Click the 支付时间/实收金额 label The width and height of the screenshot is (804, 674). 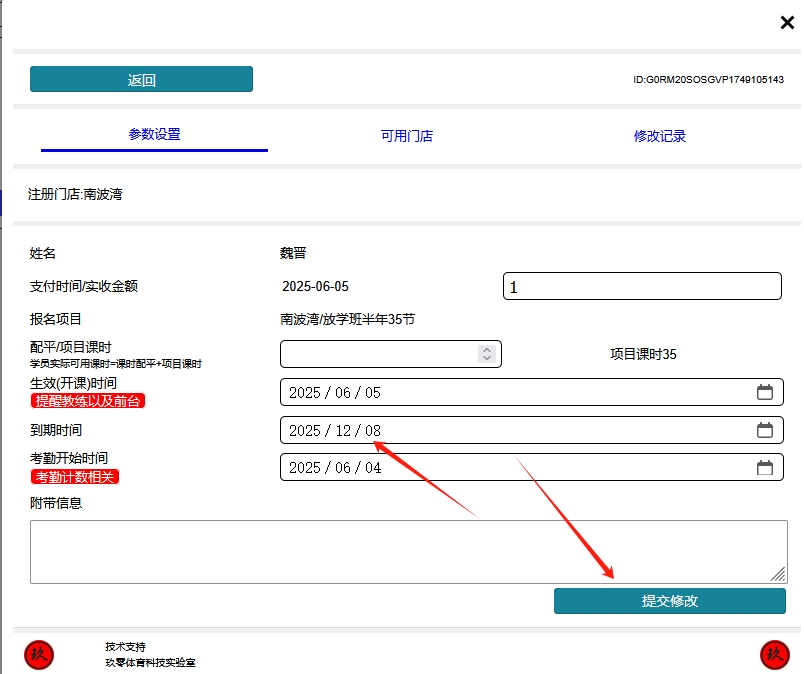(84, 286)
